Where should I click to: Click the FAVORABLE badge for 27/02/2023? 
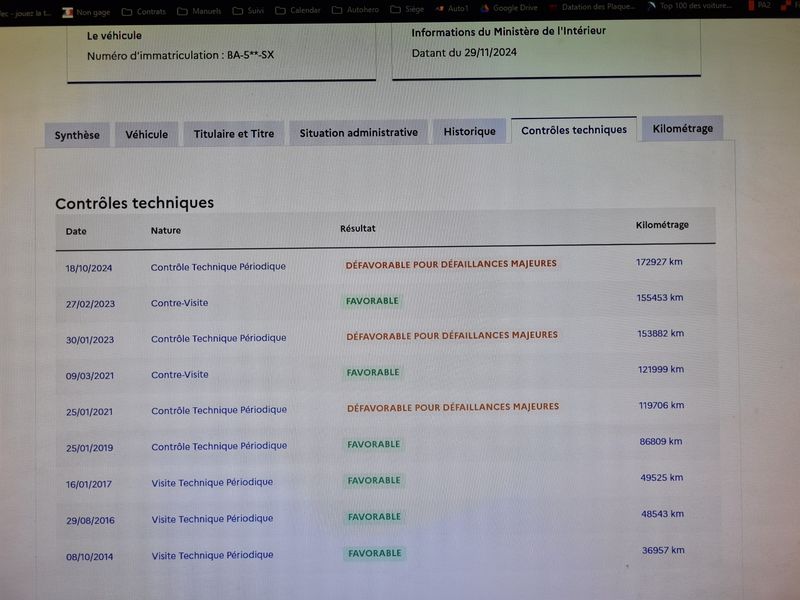[x=372, y=301]
